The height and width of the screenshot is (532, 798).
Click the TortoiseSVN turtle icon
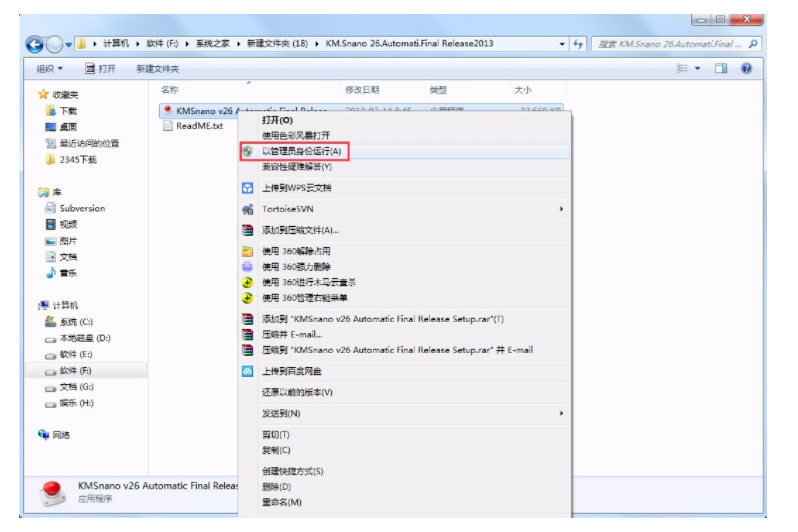pos(248,209)
